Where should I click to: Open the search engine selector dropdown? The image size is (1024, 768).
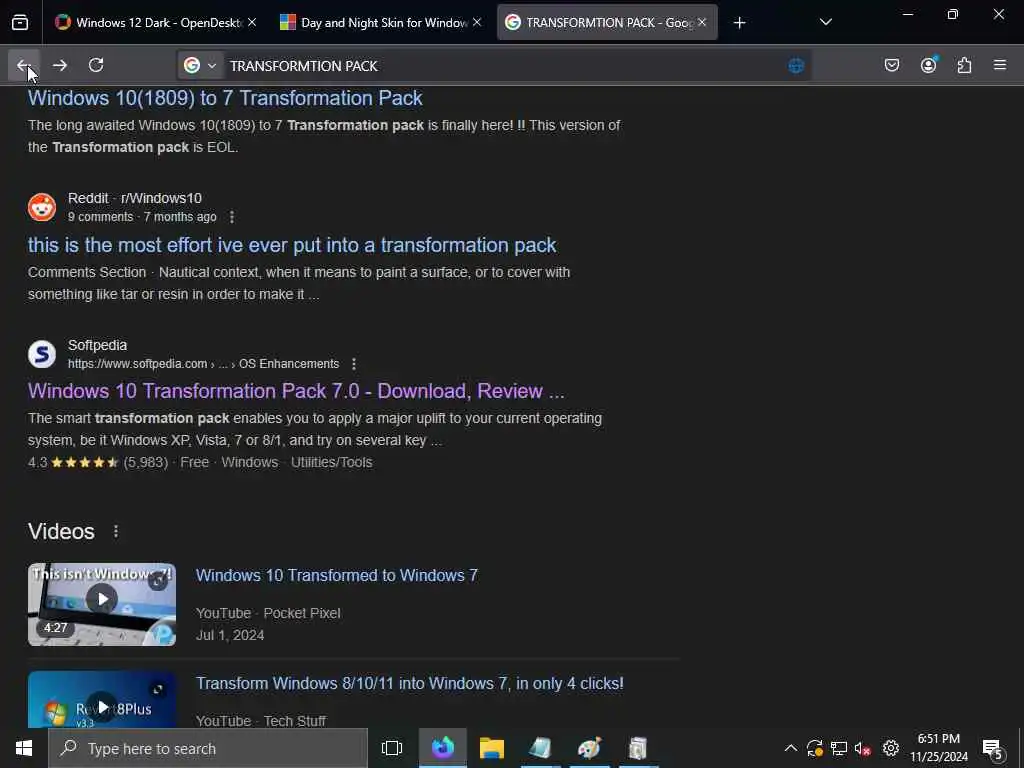point(200,65)
